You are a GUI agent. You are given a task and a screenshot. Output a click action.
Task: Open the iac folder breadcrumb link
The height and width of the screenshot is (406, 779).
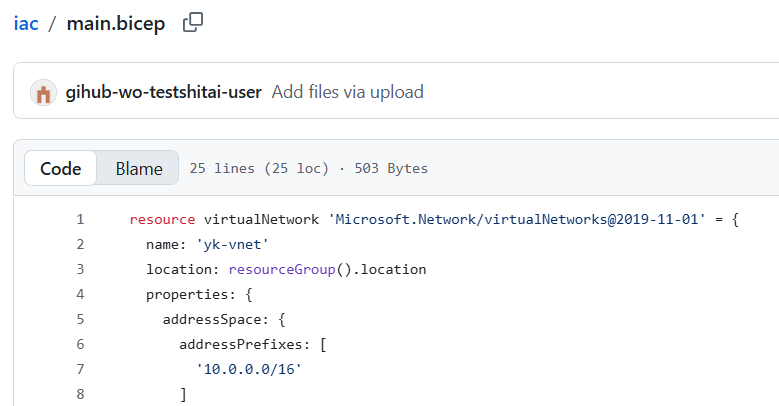click(26, 23)
